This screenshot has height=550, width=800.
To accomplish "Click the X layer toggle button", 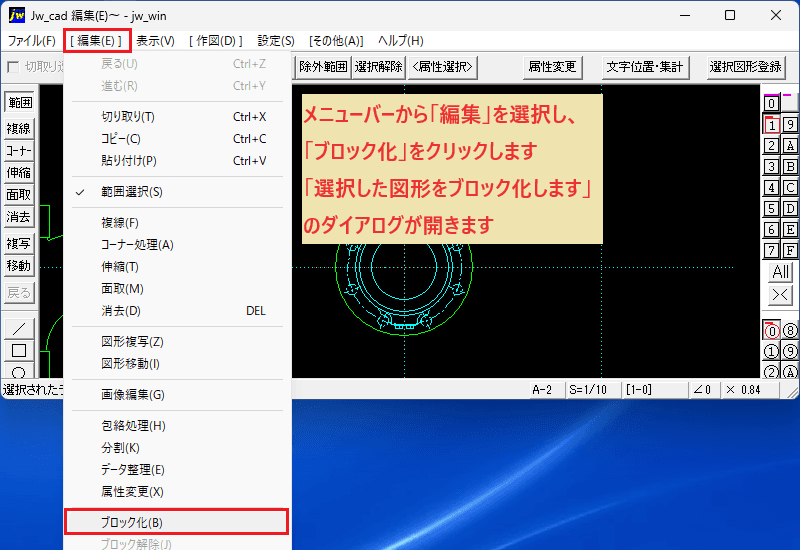I will [780, 295].
